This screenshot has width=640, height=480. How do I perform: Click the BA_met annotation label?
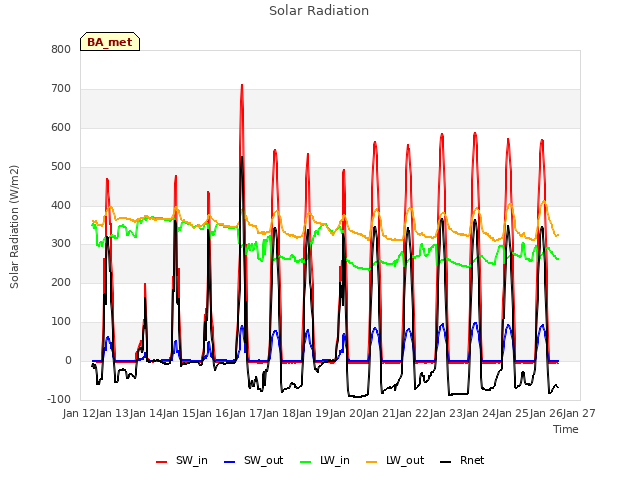click(110, 42)
